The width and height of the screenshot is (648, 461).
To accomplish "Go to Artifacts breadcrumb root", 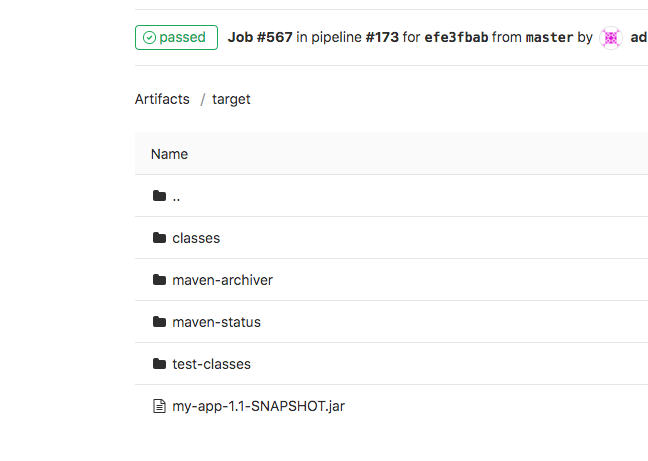I will 162,99.
